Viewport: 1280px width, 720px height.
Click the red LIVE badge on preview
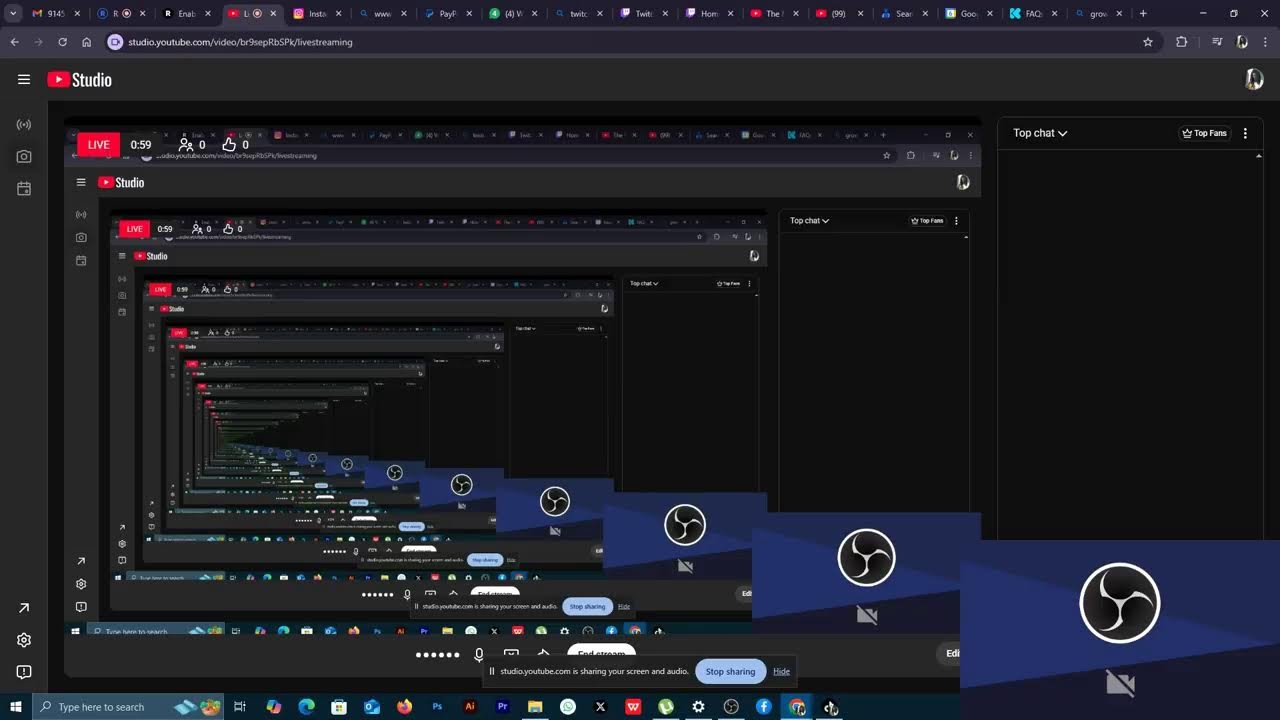click(98, 145)
